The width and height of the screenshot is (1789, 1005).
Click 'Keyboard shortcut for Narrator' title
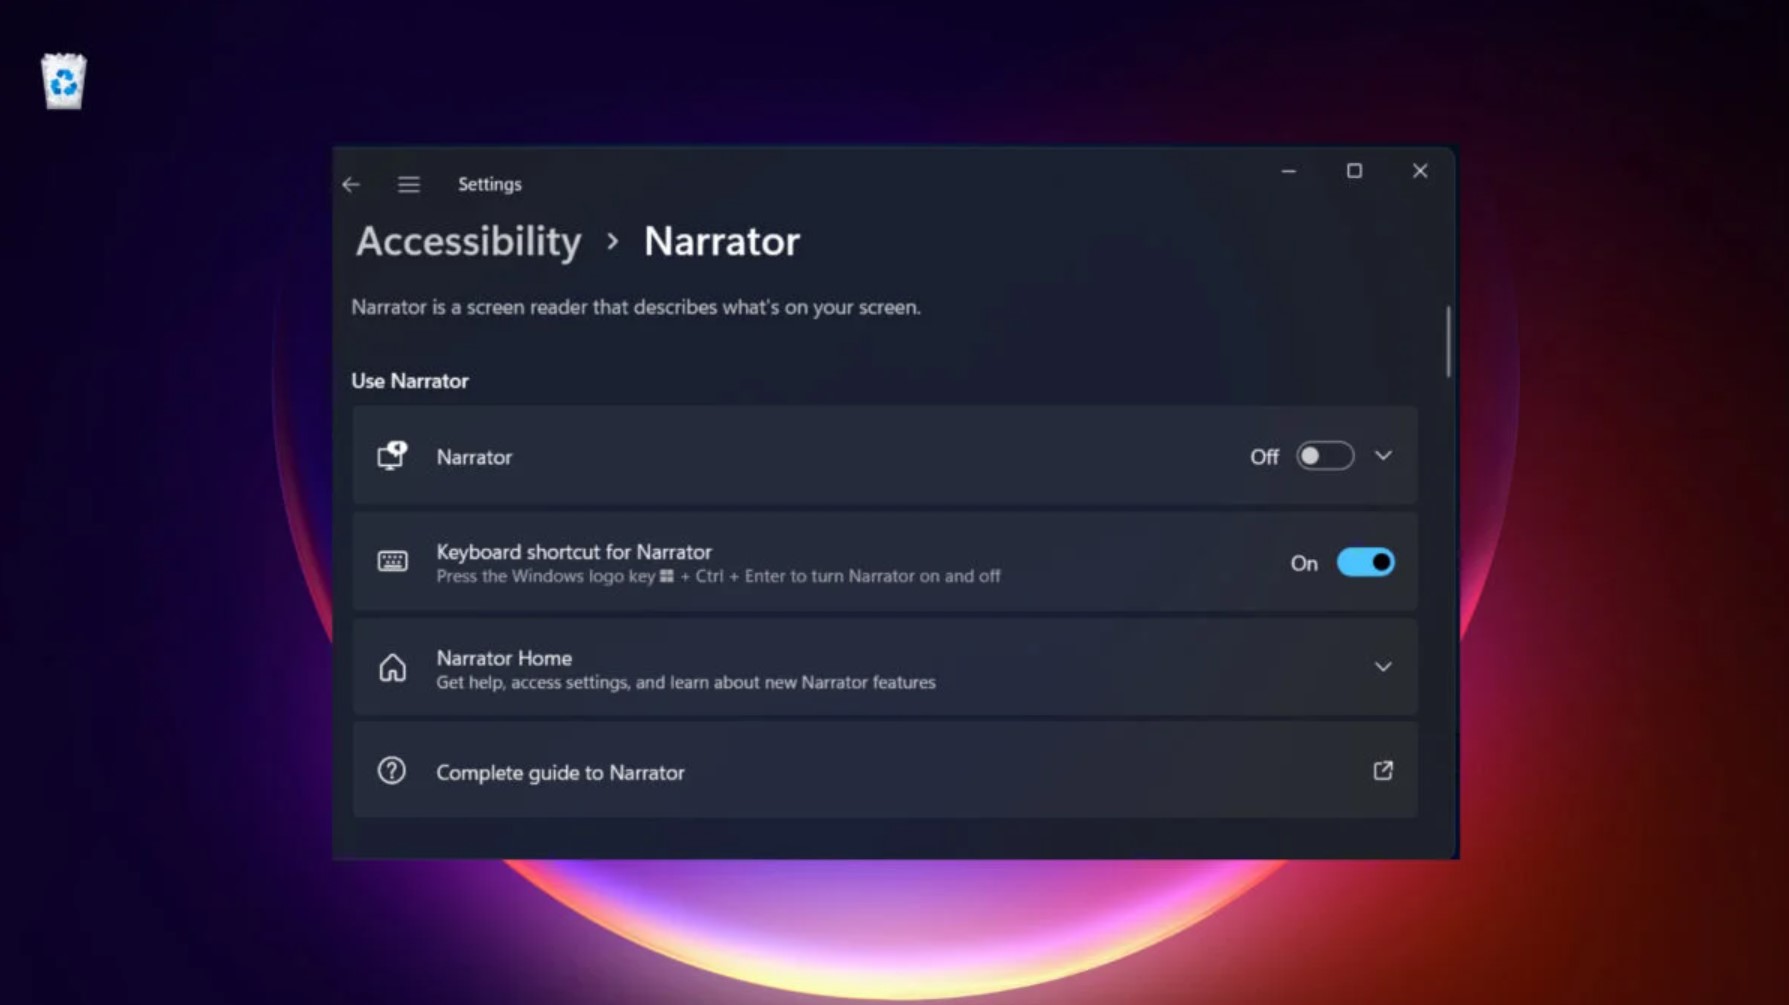pyautogui.click(x=574, y=552)
